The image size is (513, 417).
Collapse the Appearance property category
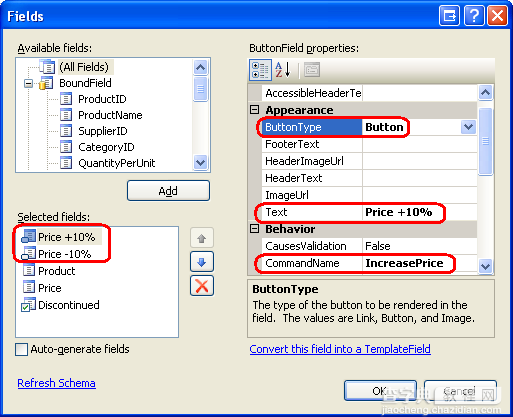[x=255, y=110]
